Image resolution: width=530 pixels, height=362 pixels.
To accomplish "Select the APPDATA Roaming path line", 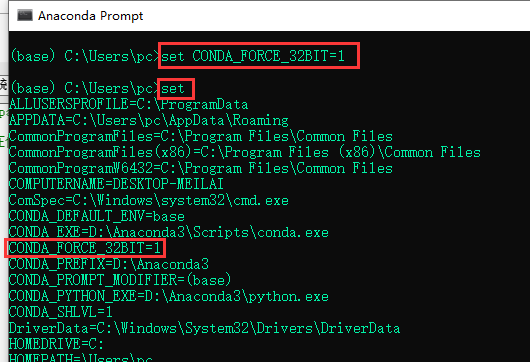I will [x=149, y=120].
